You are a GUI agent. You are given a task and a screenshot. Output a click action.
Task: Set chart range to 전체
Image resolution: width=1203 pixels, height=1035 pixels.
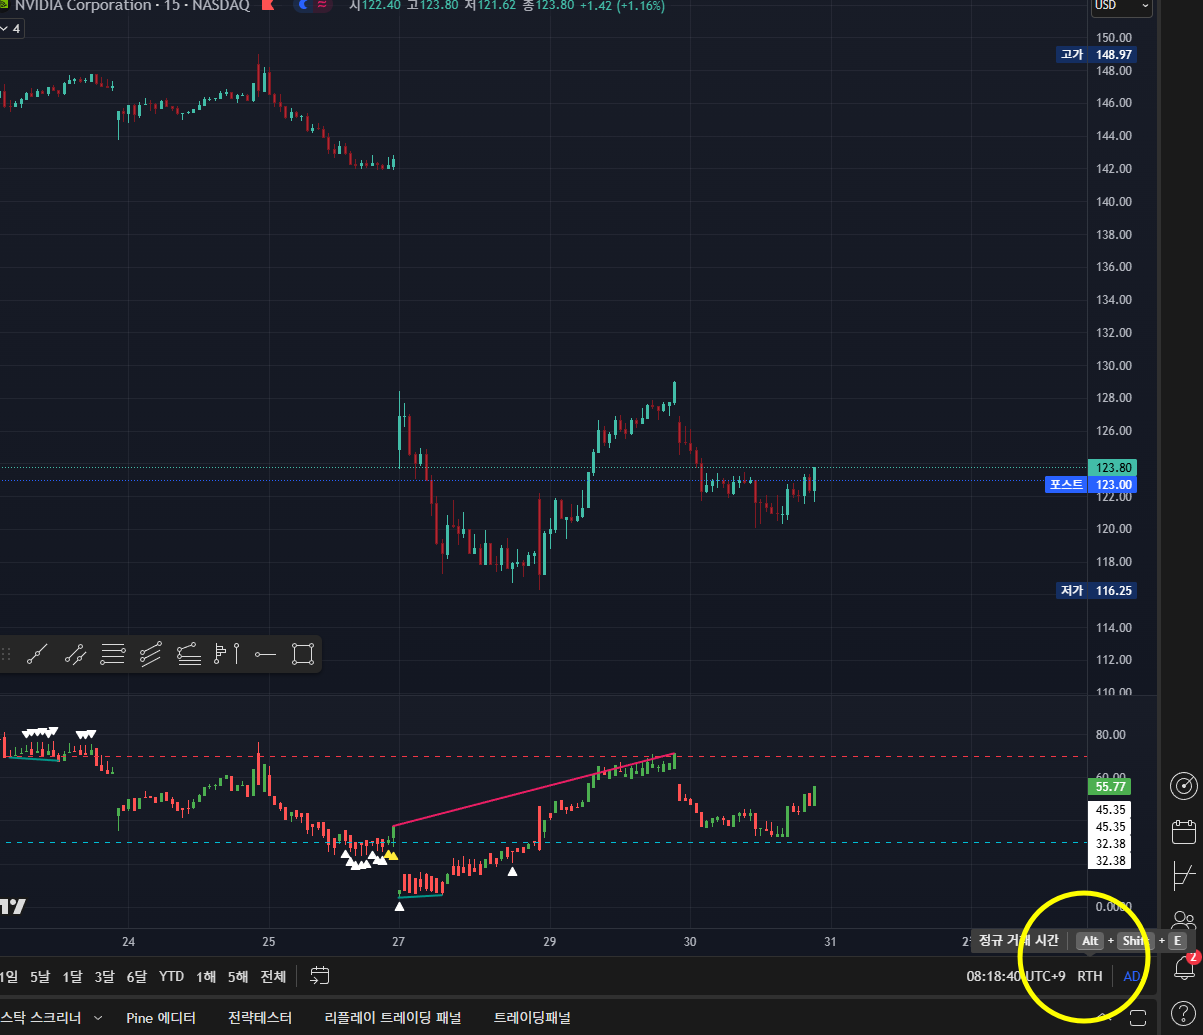[x=273, y=976]
